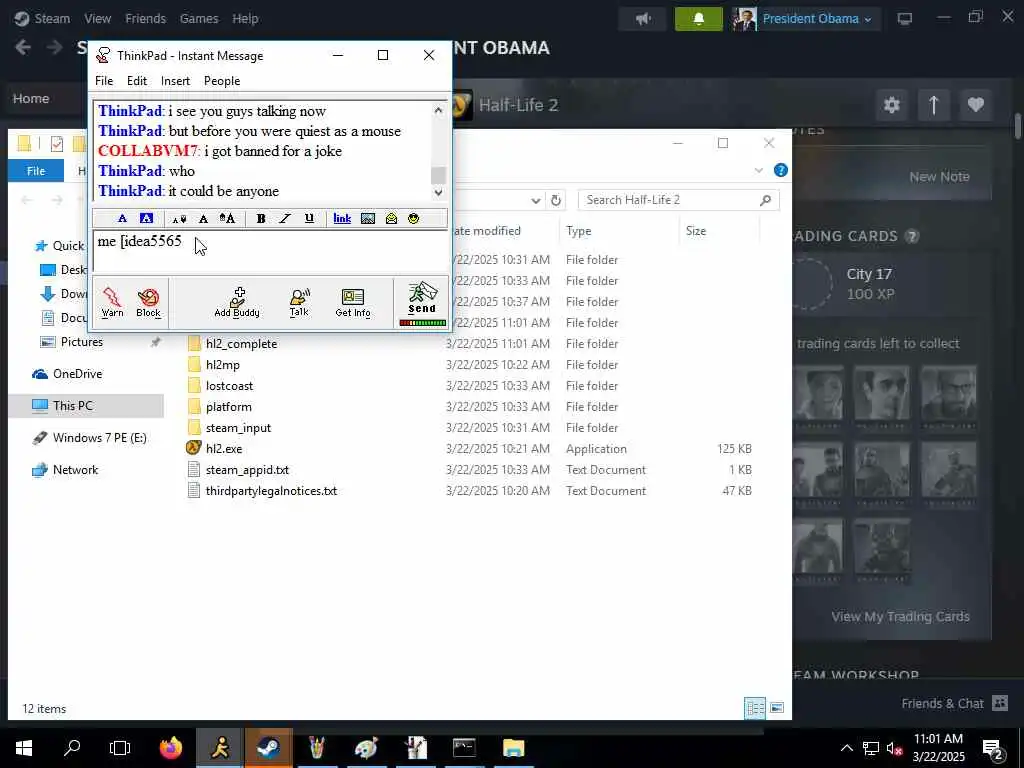Image resolution: width=1024 pixels, height=768 pixels.
Task: Click New Note in Steam notes
Action: (x=939, y=176)
